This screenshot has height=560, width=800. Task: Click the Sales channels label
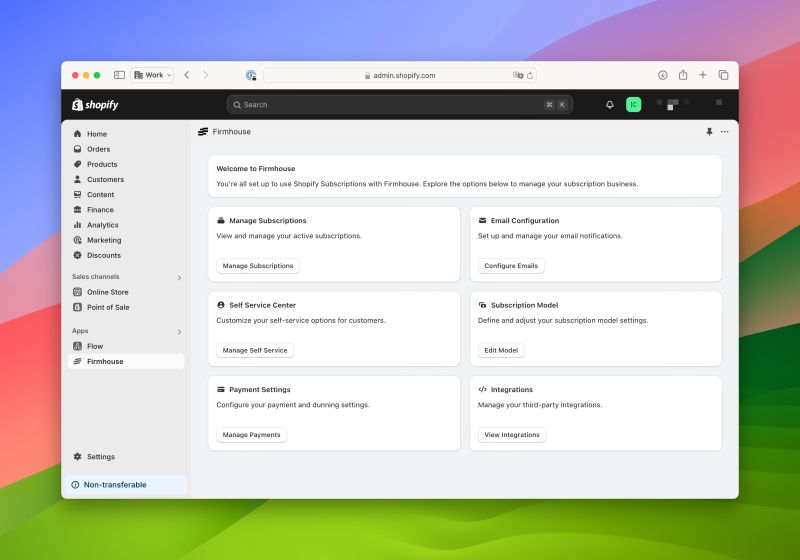[x=95, y=276]
